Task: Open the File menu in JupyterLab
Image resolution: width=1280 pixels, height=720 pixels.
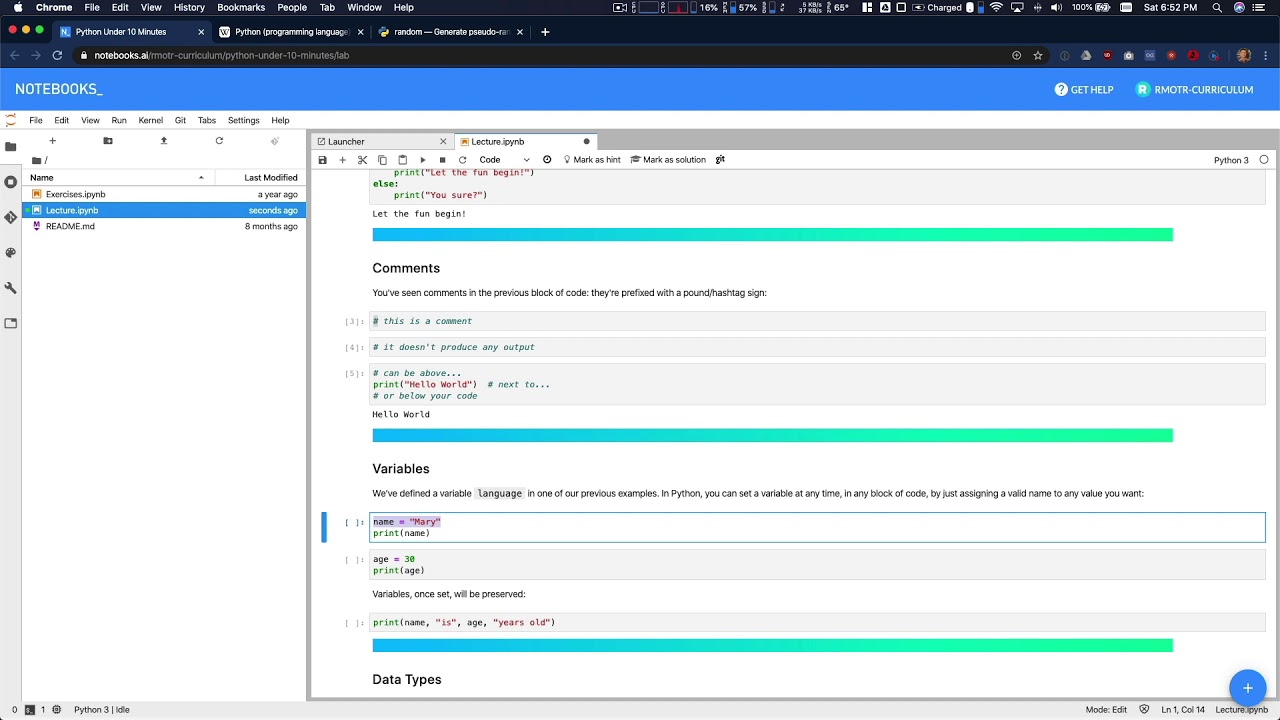Action: [36, 120]
